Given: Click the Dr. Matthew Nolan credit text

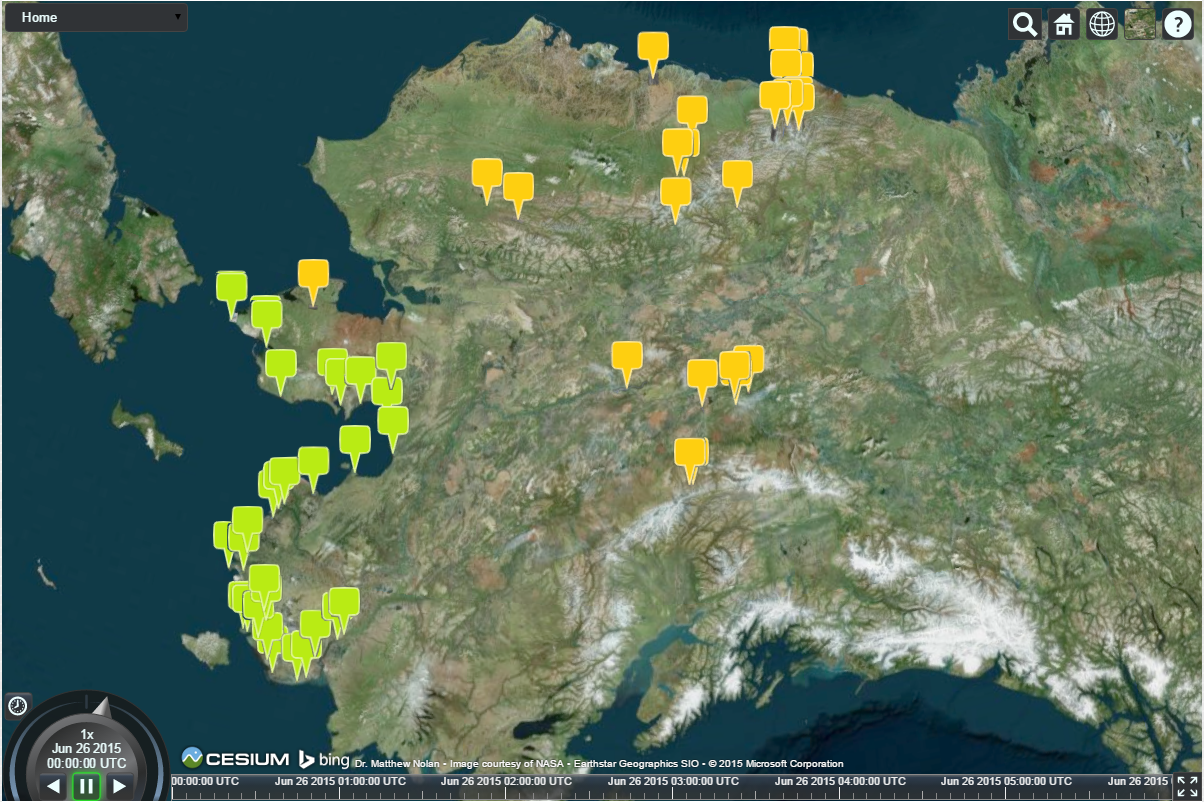Looking at the screenshot, I should click(395, 764).
